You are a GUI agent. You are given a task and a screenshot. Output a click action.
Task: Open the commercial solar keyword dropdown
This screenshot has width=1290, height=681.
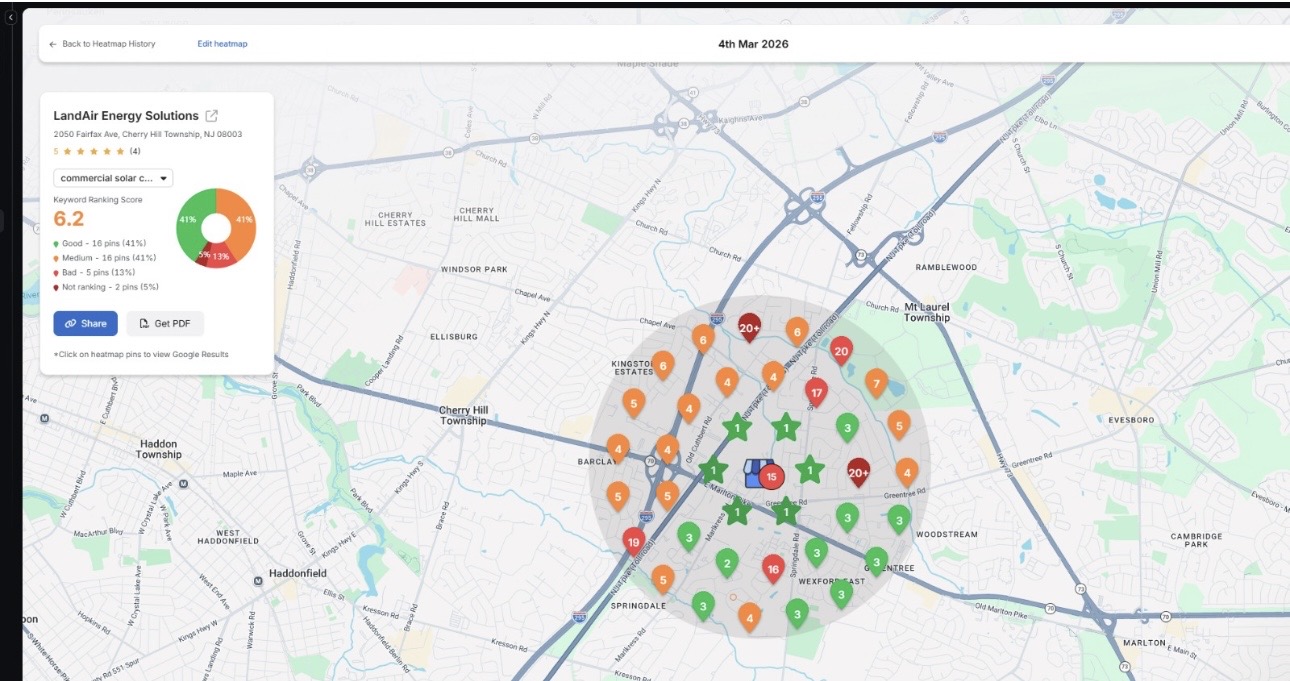pyautogui.click(x=113, y=178)
